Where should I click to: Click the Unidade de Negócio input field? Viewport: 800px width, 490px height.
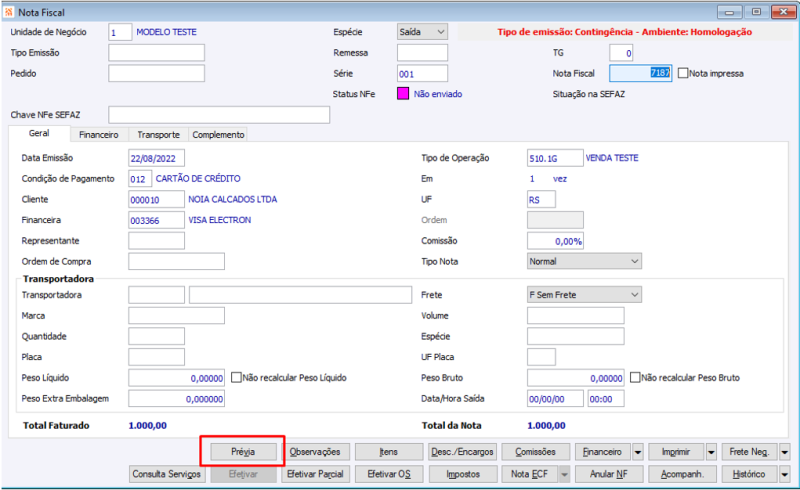(120, 32)
